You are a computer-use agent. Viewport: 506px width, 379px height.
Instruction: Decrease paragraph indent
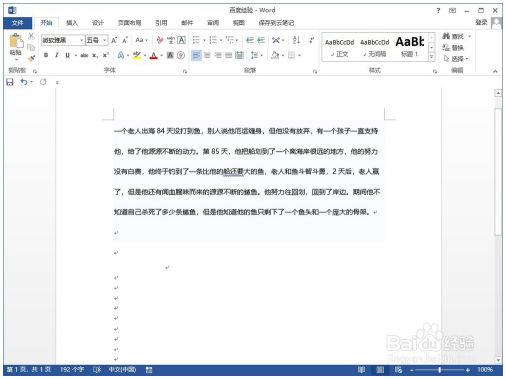250,40
